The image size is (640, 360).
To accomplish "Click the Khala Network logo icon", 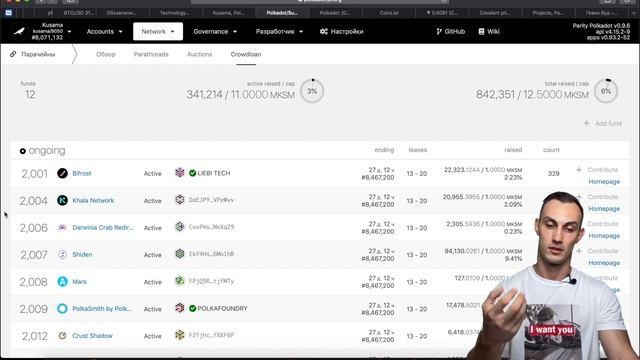I will [x=62, y=200].
